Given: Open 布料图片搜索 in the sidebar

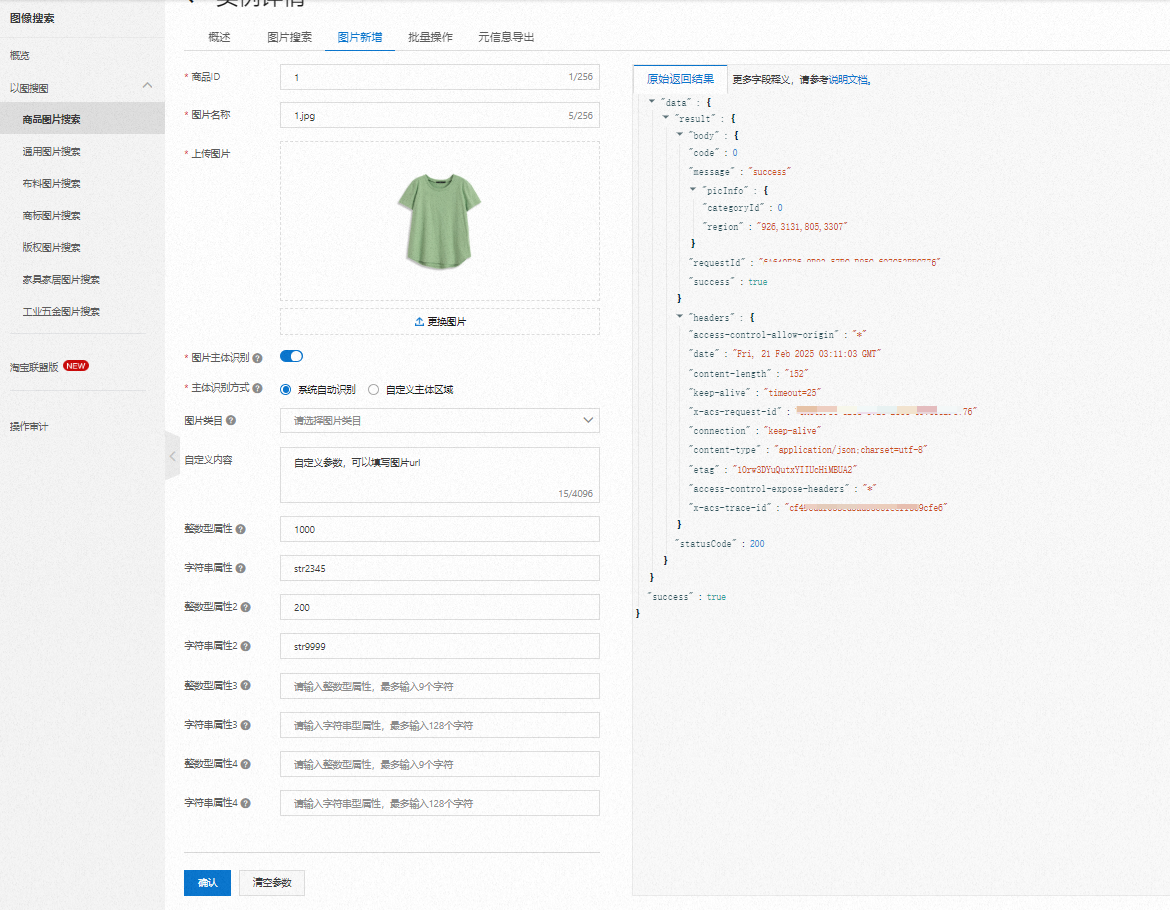Looking at the screenshot, I should click(x=51, y=183).
